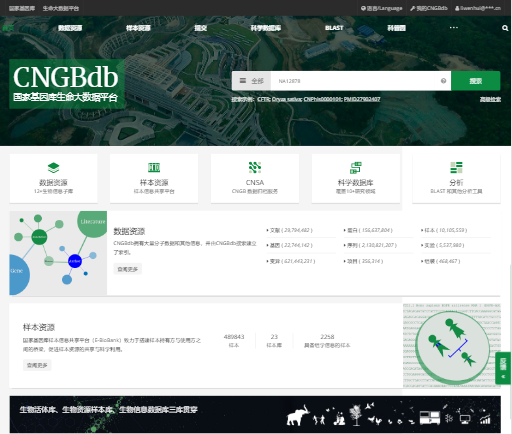Screen dimensions: 512x434
Task: Open the three-dots more menu in navigation
Action: [454, 28]
